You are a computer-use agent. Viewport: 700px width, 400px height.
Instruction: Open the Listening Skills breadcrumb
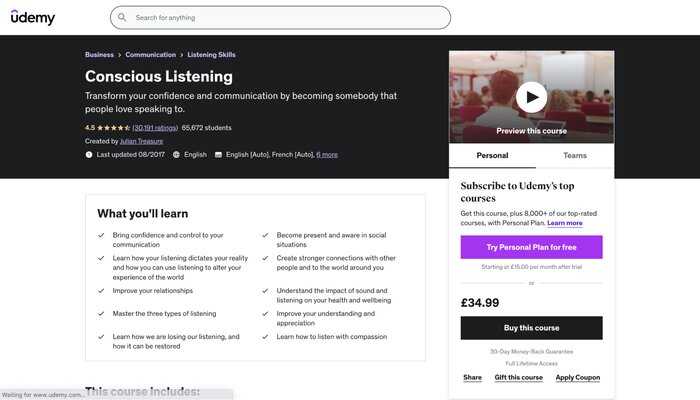point(211,54)
